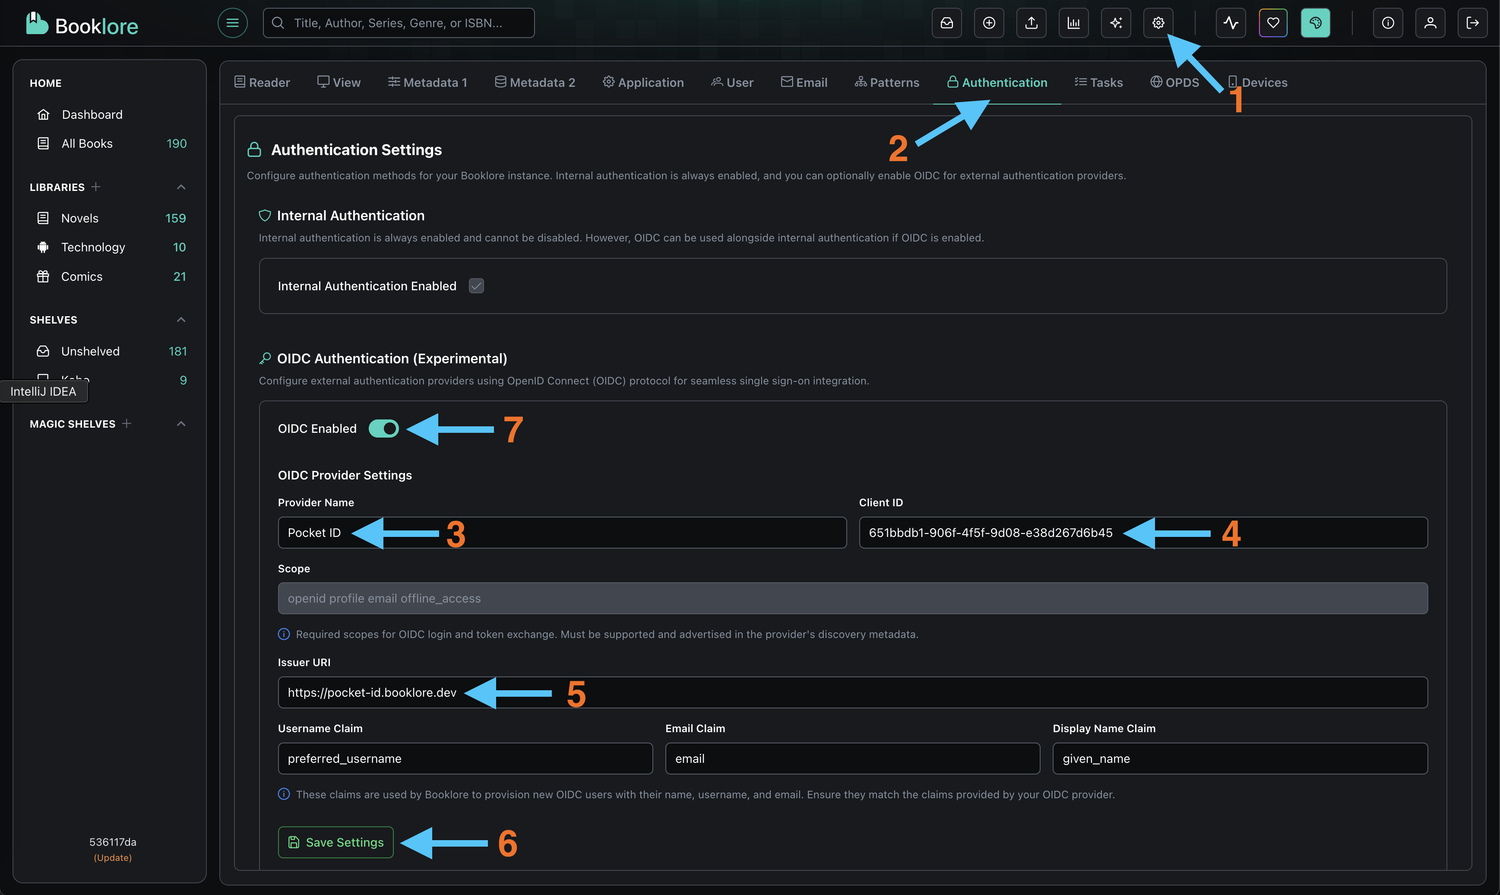
Task: Open the theme palette icon
Action: [1315, 22]
